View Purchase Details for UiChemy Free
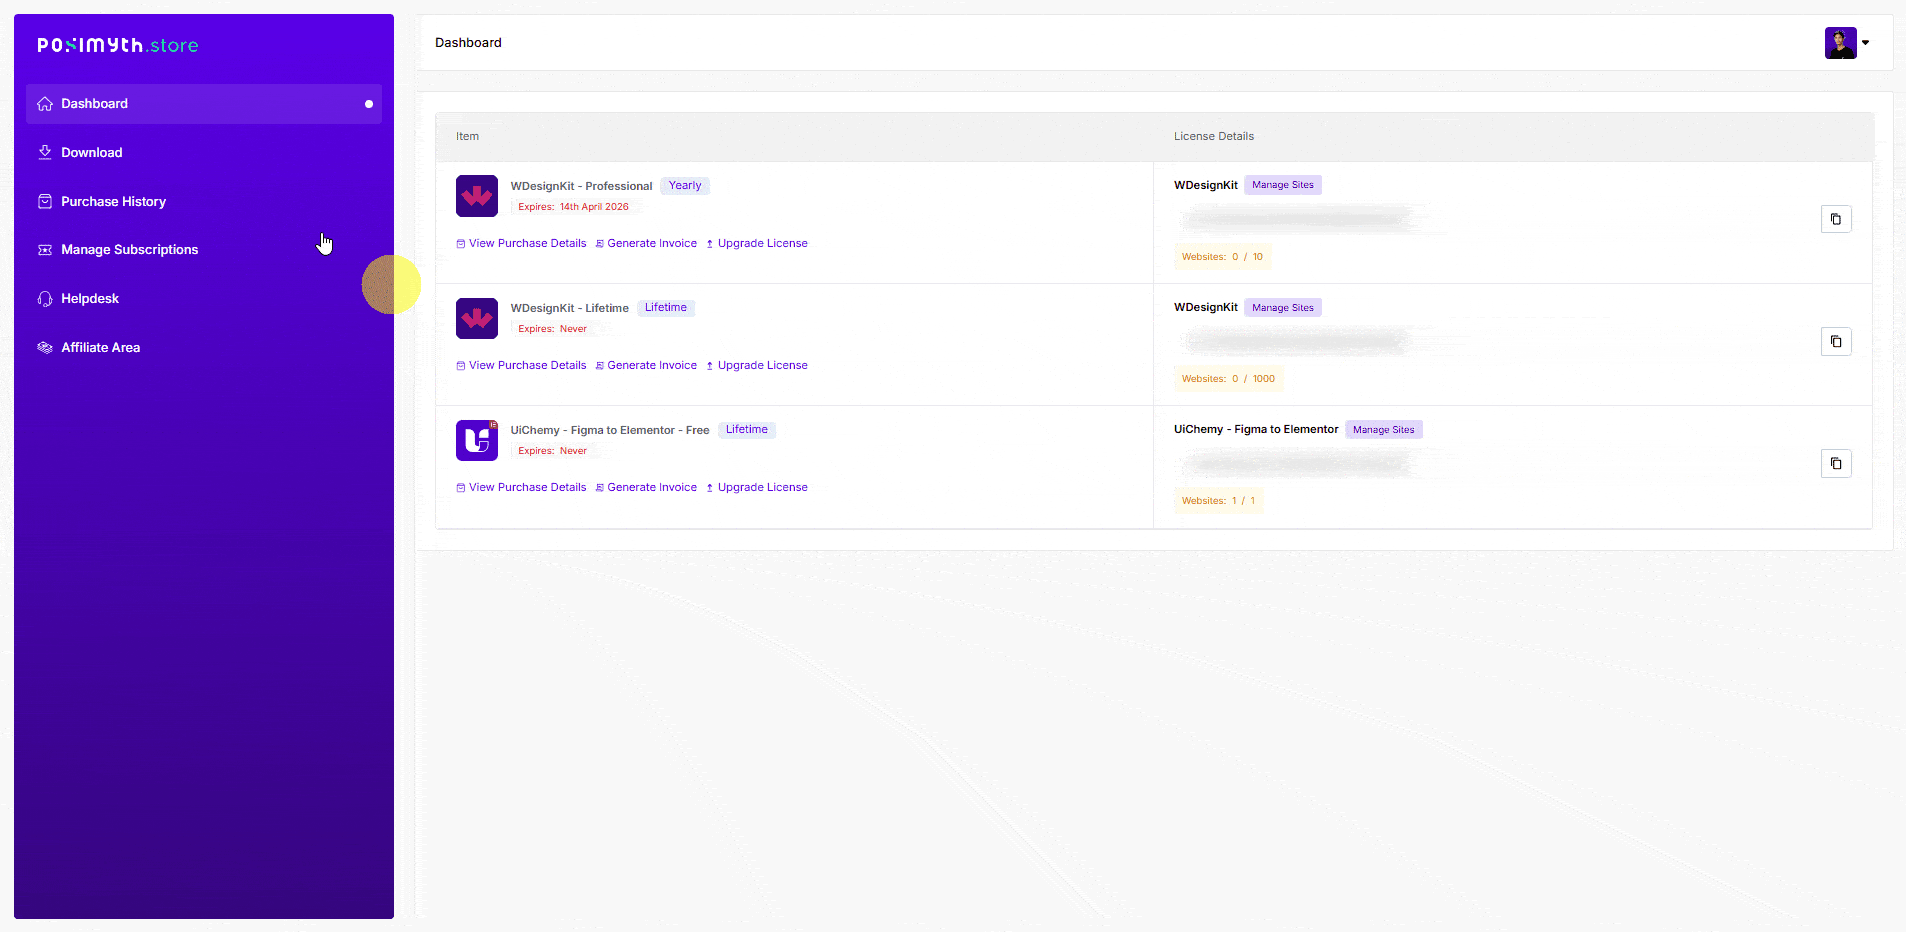 [521, 487]
